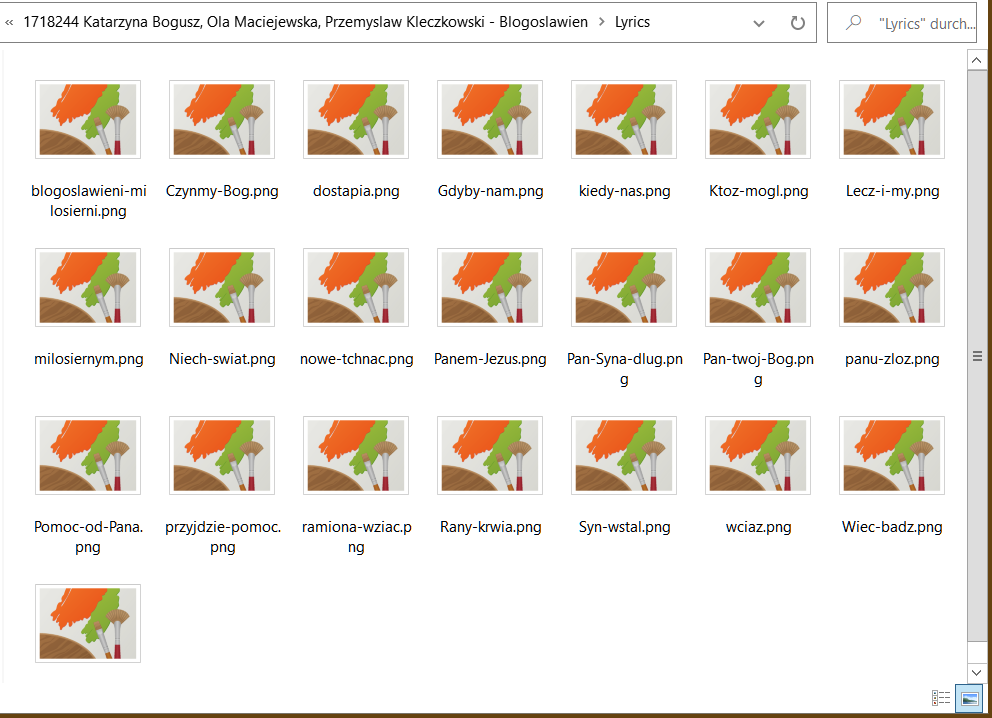Screen dimensions: 992x718
Task: Click the file name milosiernym.png
Action: point(89,359)
